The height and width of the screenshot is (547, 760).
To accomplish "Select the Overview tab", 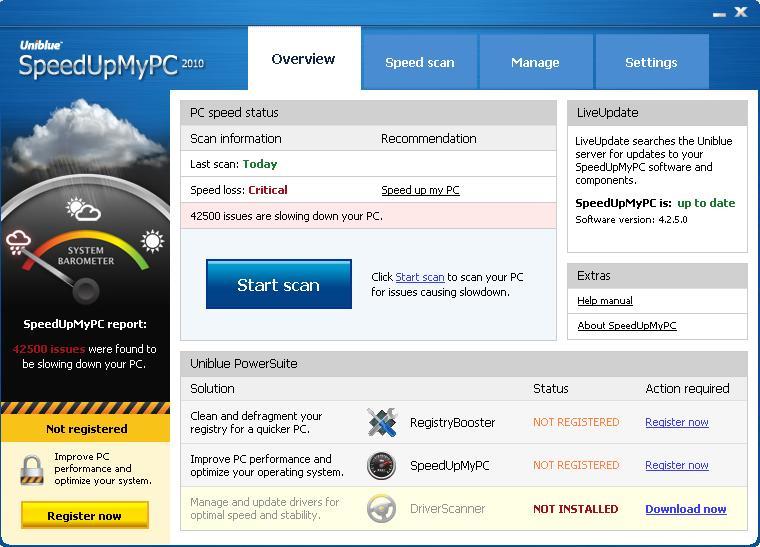I will [303, 59].
